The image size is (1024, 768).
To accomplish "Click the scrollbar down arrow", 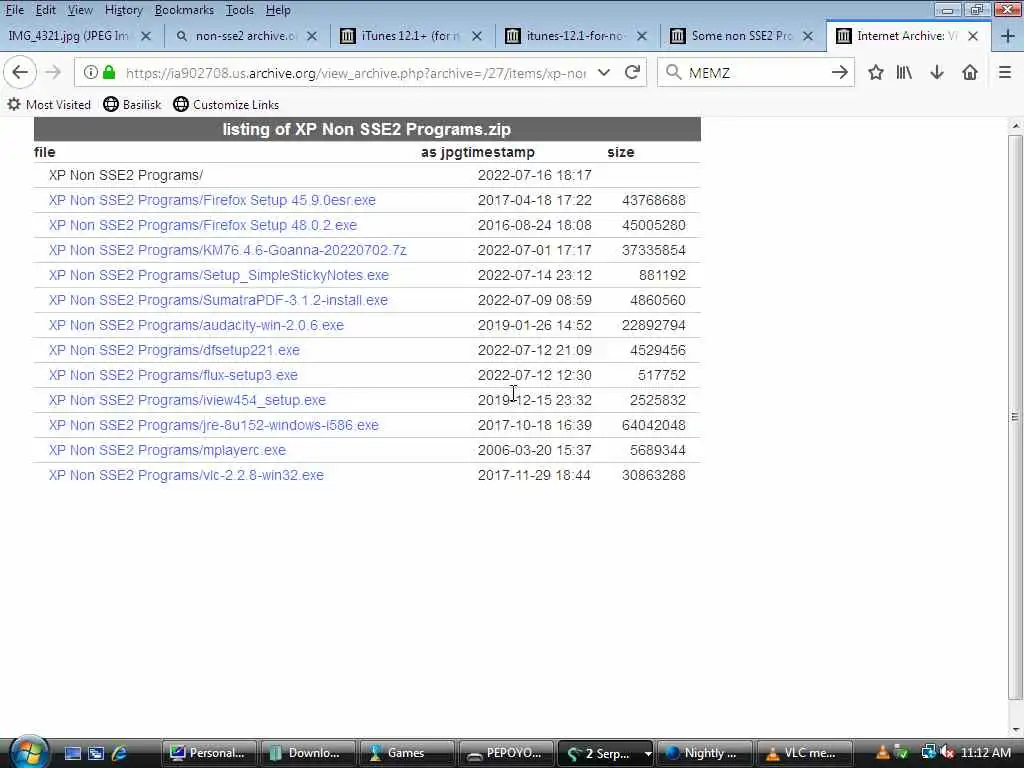I will click(1015, 729).
